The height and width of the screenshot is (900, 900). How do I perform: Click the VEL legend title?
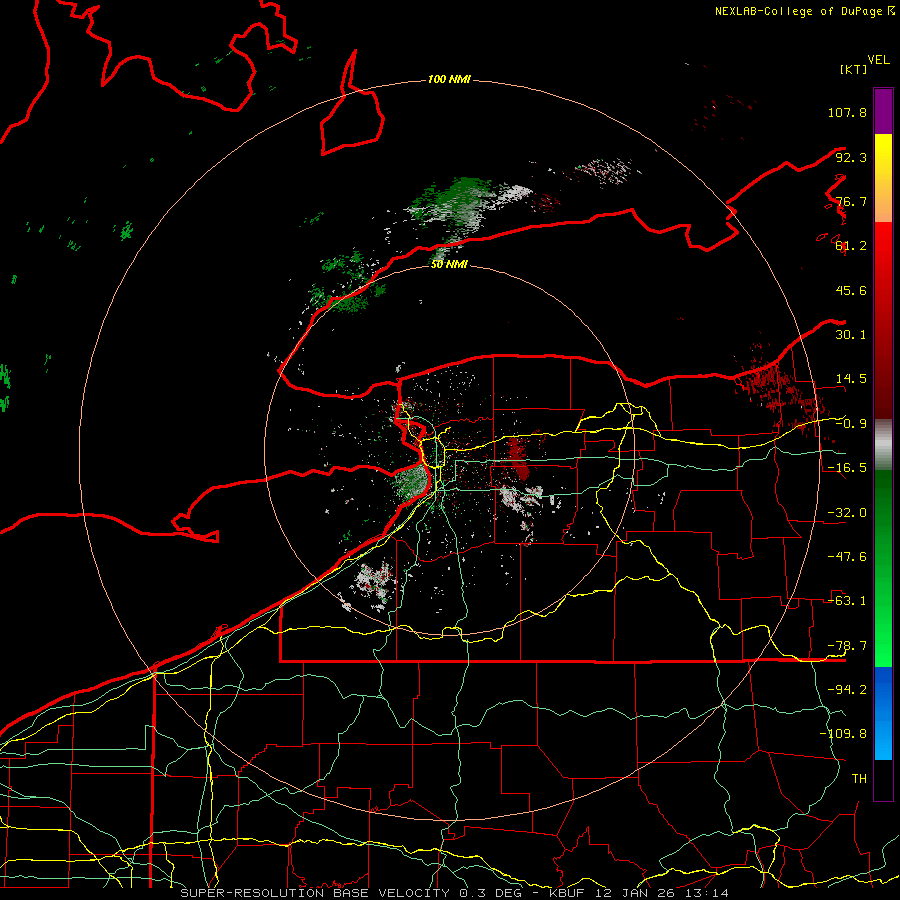coord(878,60)
